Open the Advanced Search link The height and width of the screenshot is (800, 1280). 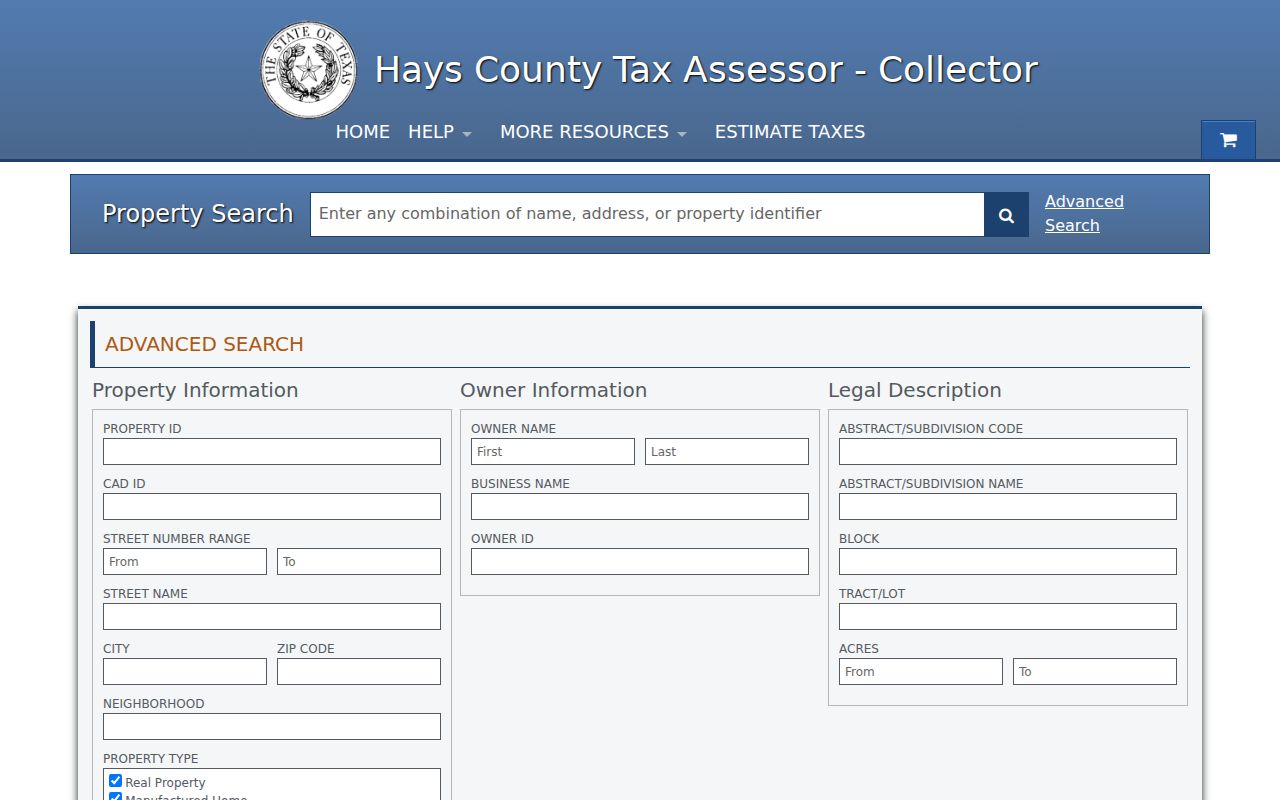pos(1084,213)
